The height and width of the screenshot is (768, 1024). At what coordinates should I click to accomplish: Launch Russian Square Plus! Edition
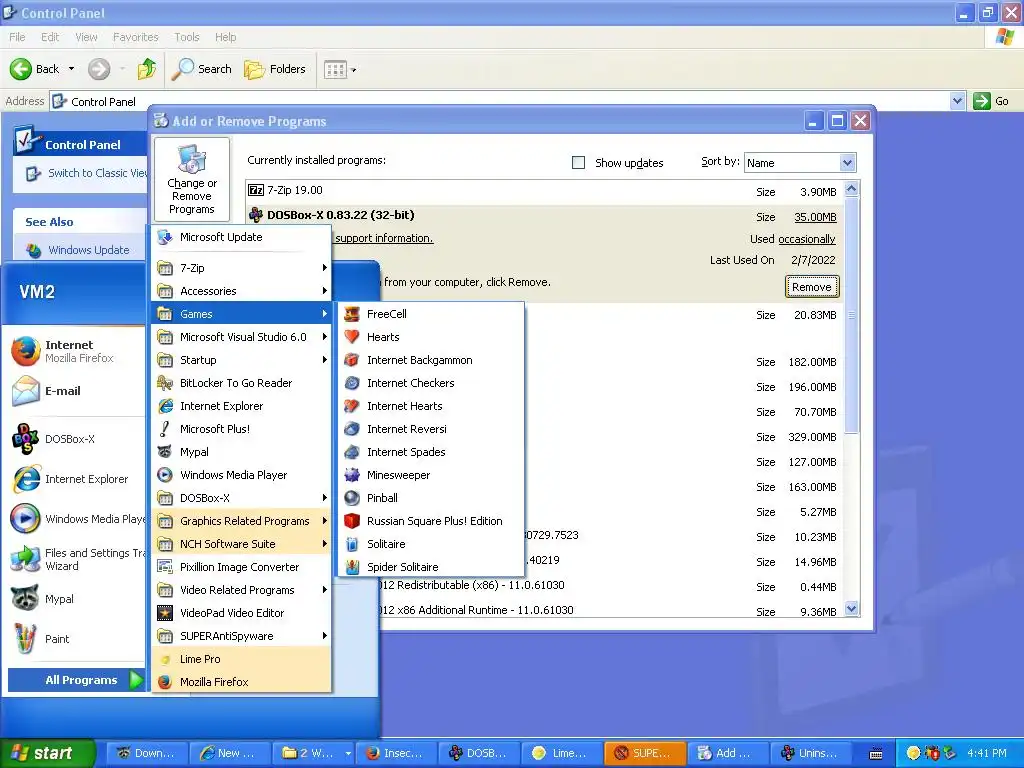(x=430, y=520)
